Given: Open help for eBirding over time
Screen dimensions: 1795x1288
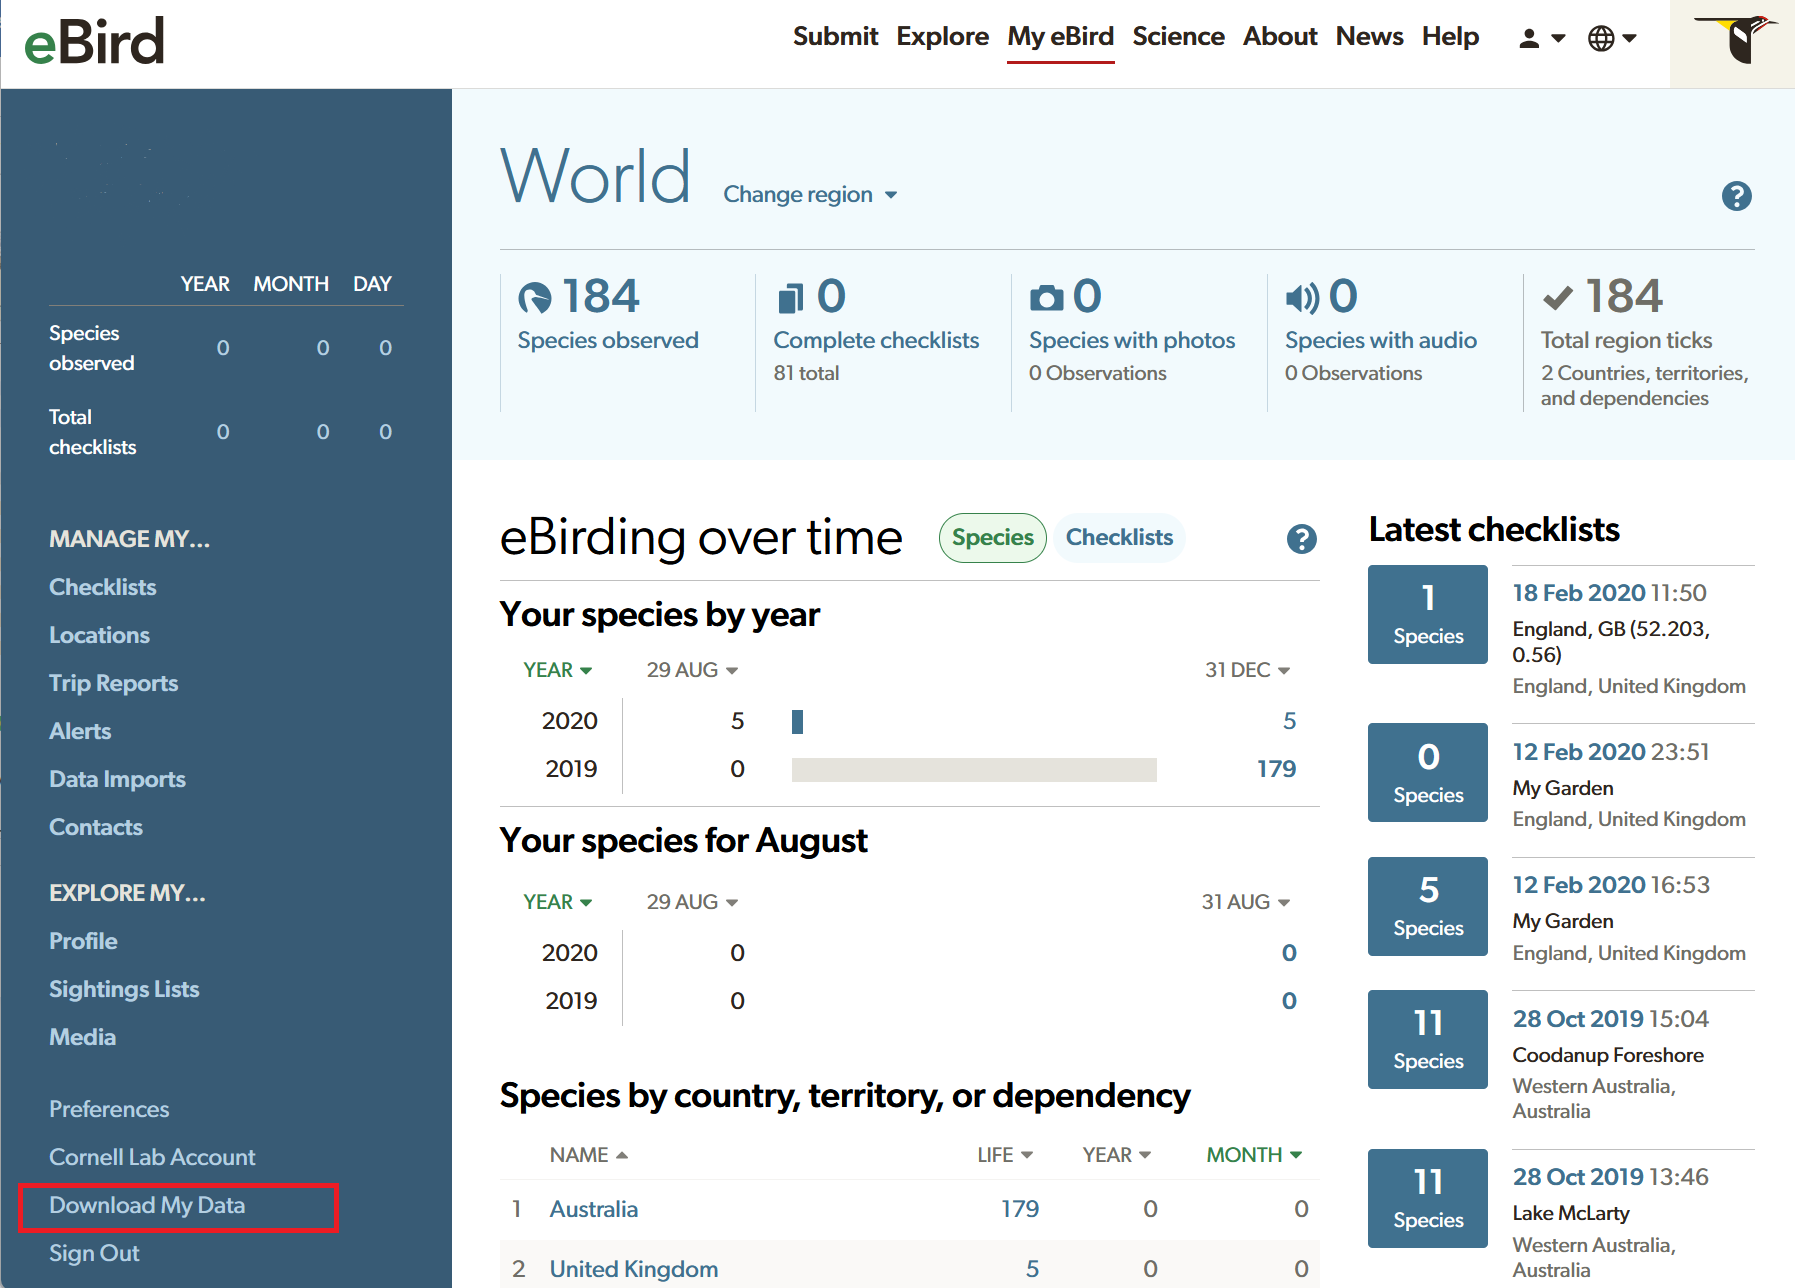Looking at the screenshot, I should 1301,539.
